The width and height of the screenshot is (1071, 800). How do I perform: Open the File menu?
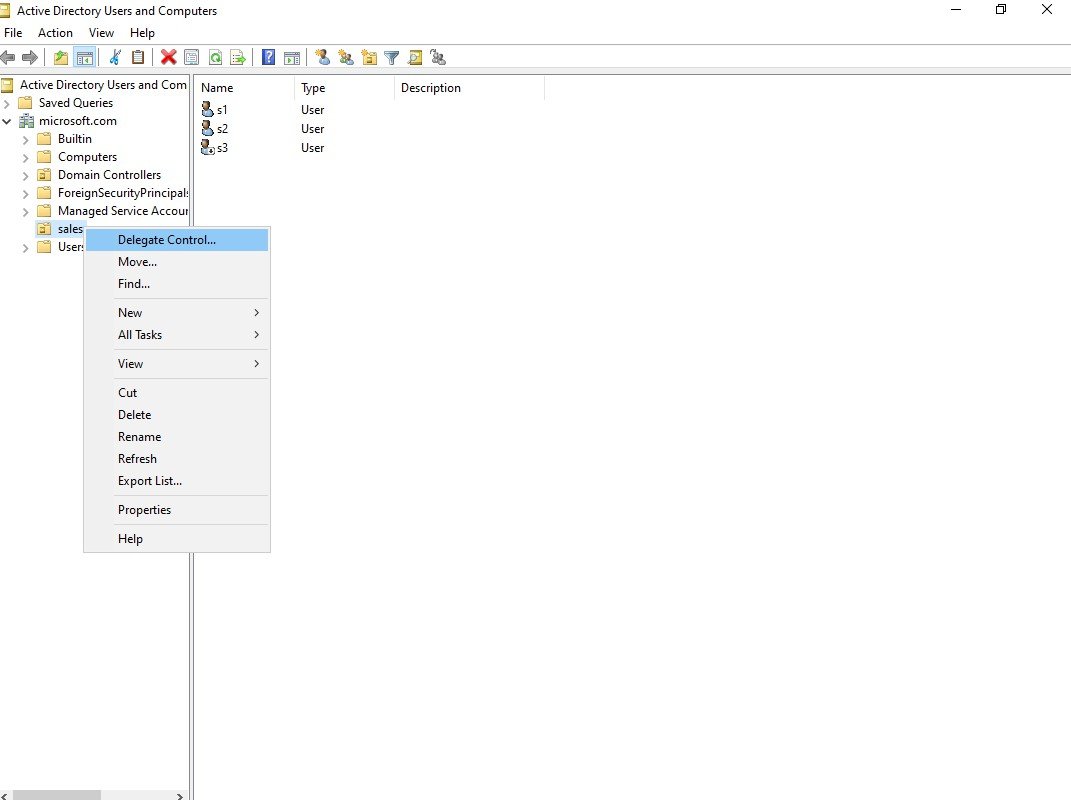click(x=13, y=33)
